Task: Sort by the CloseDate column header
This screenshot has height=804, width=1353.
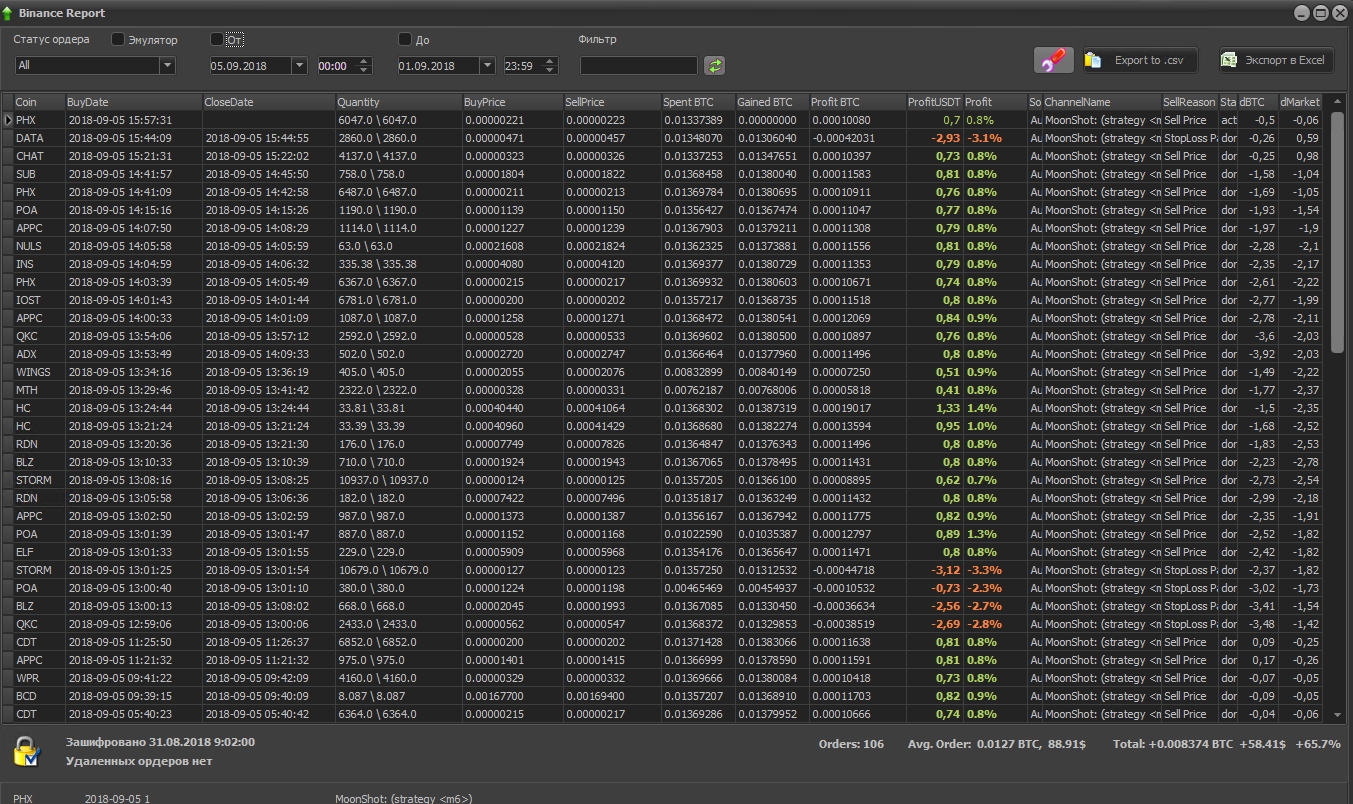Action: point(269,102)
